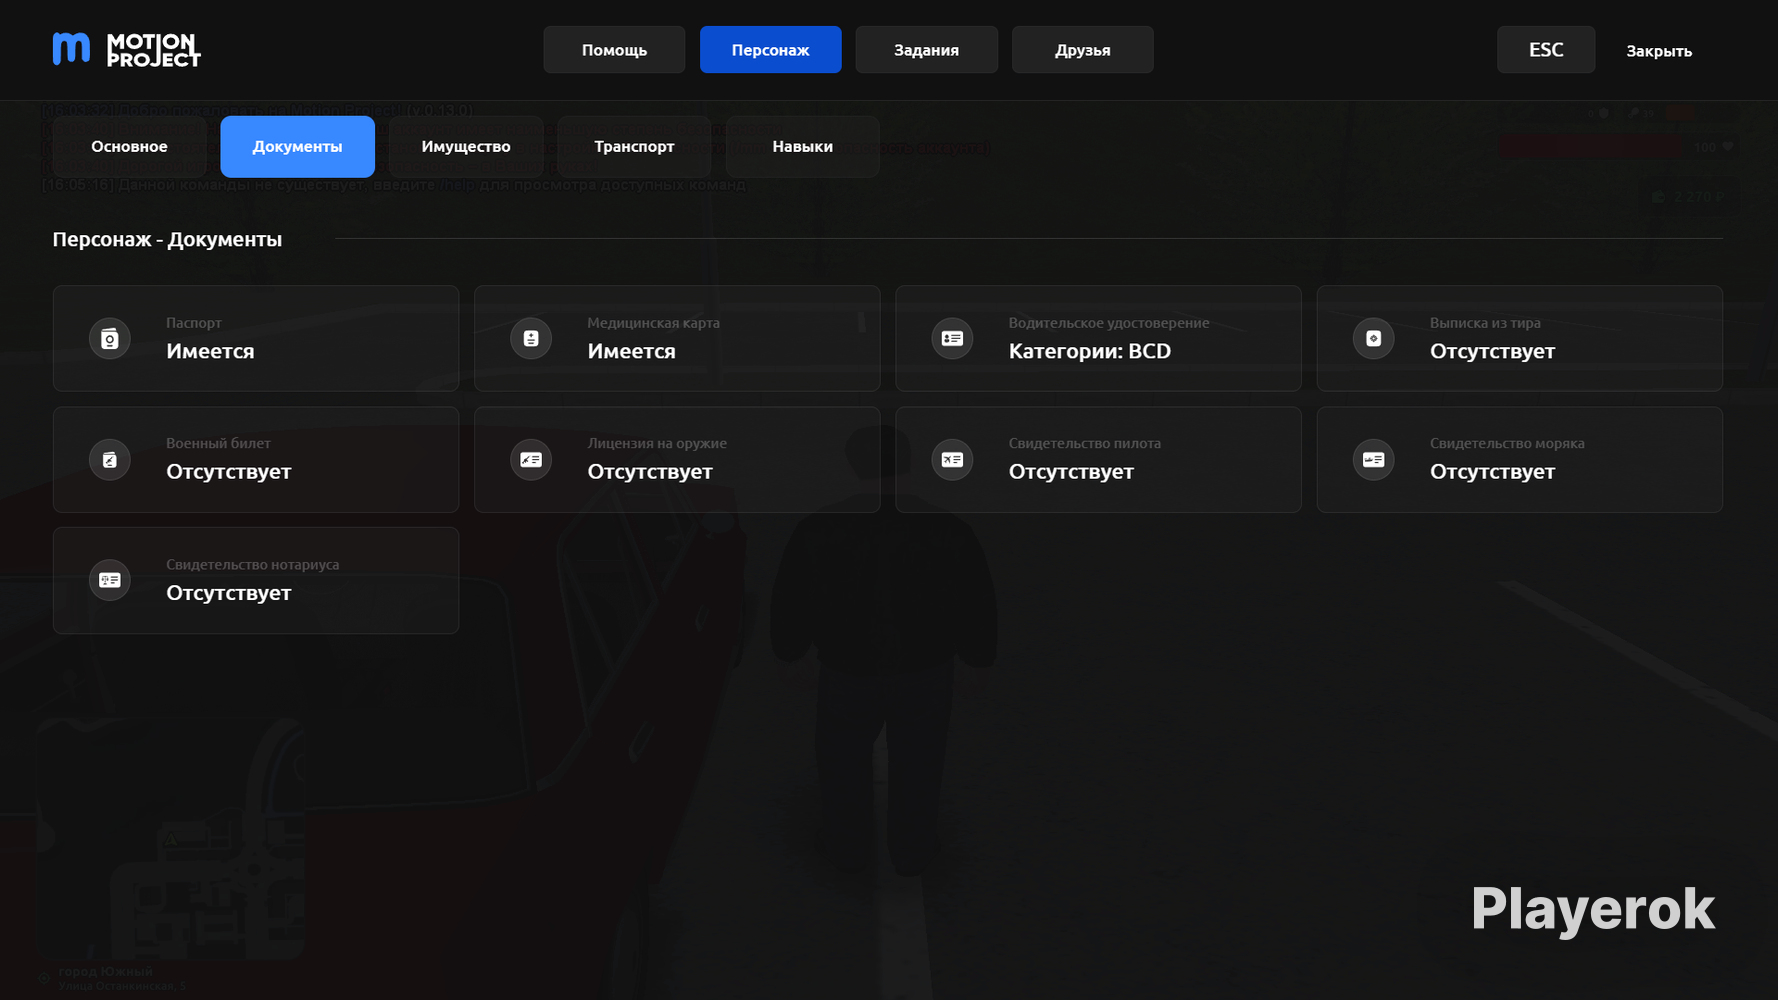
Task: Click the driver's license icon
Action: 952,339
